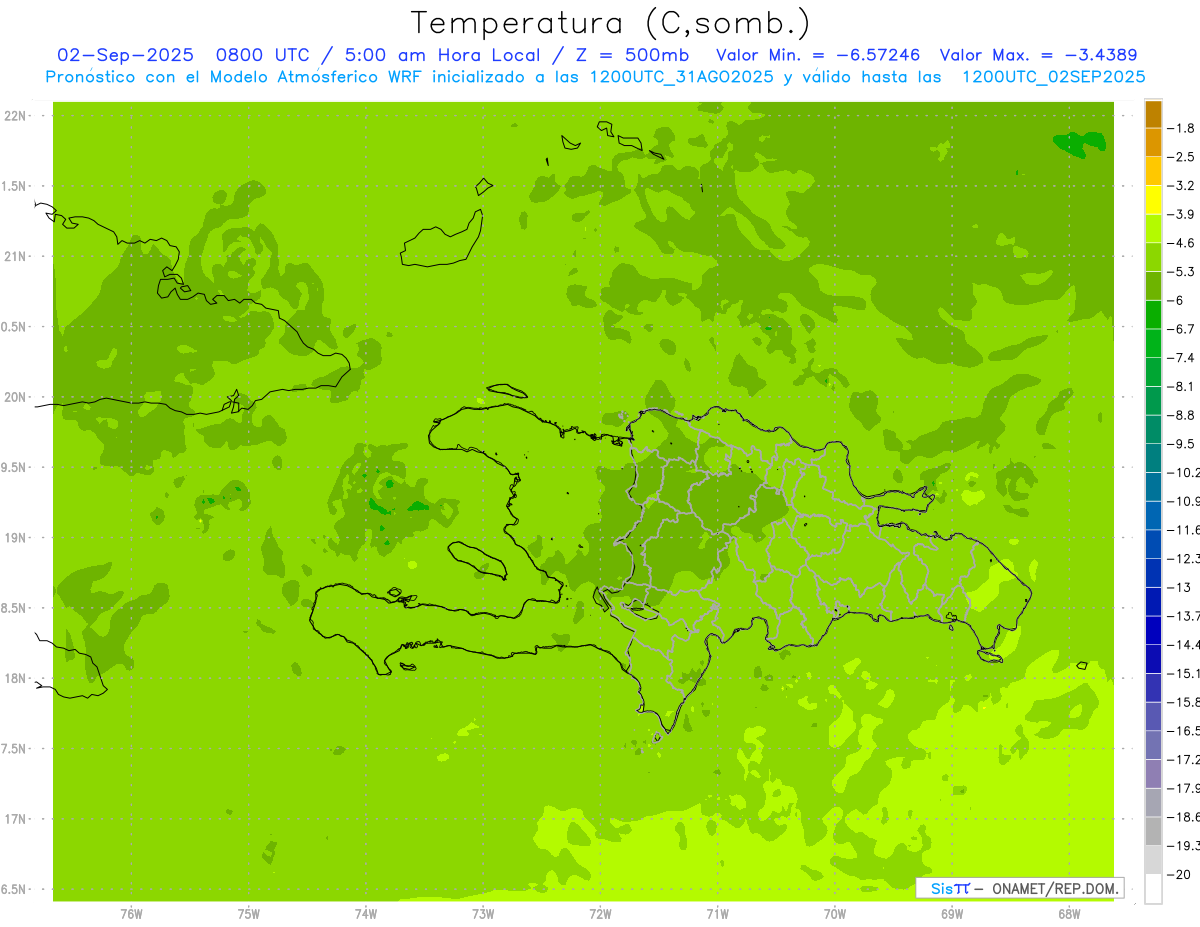Click the 'Valor Min. = -6.57246' text
The image size is (1200, 927).
click(817, 55)
